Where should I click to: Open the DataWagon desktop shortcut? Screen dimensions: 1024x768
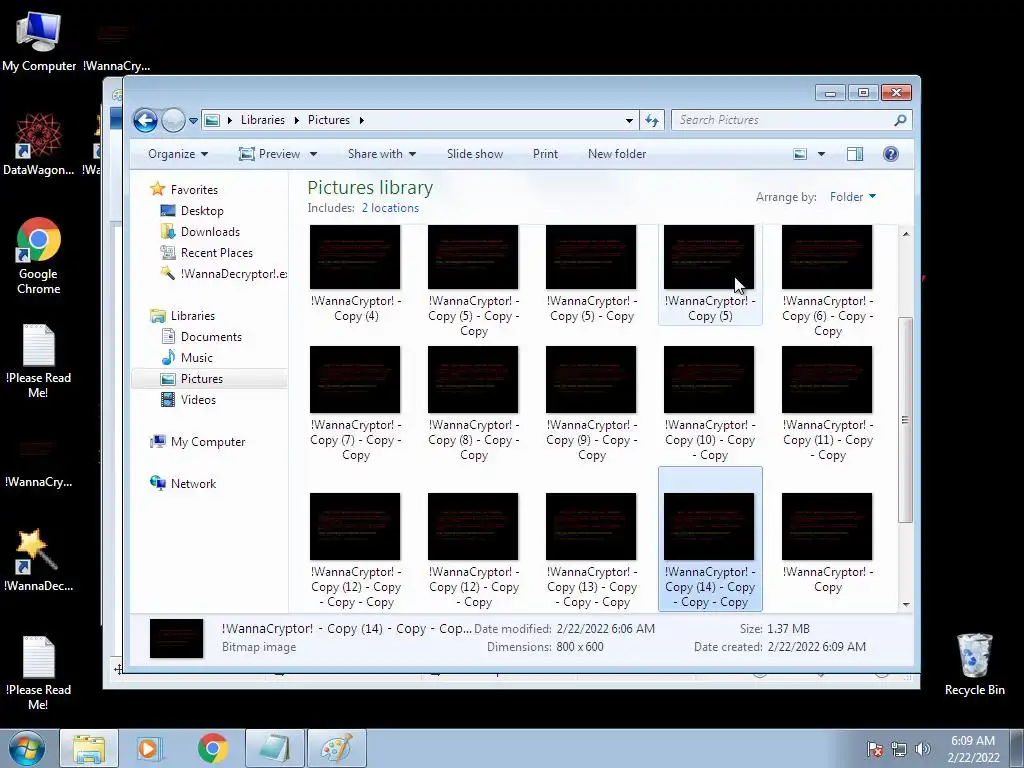tap(39, 144)
